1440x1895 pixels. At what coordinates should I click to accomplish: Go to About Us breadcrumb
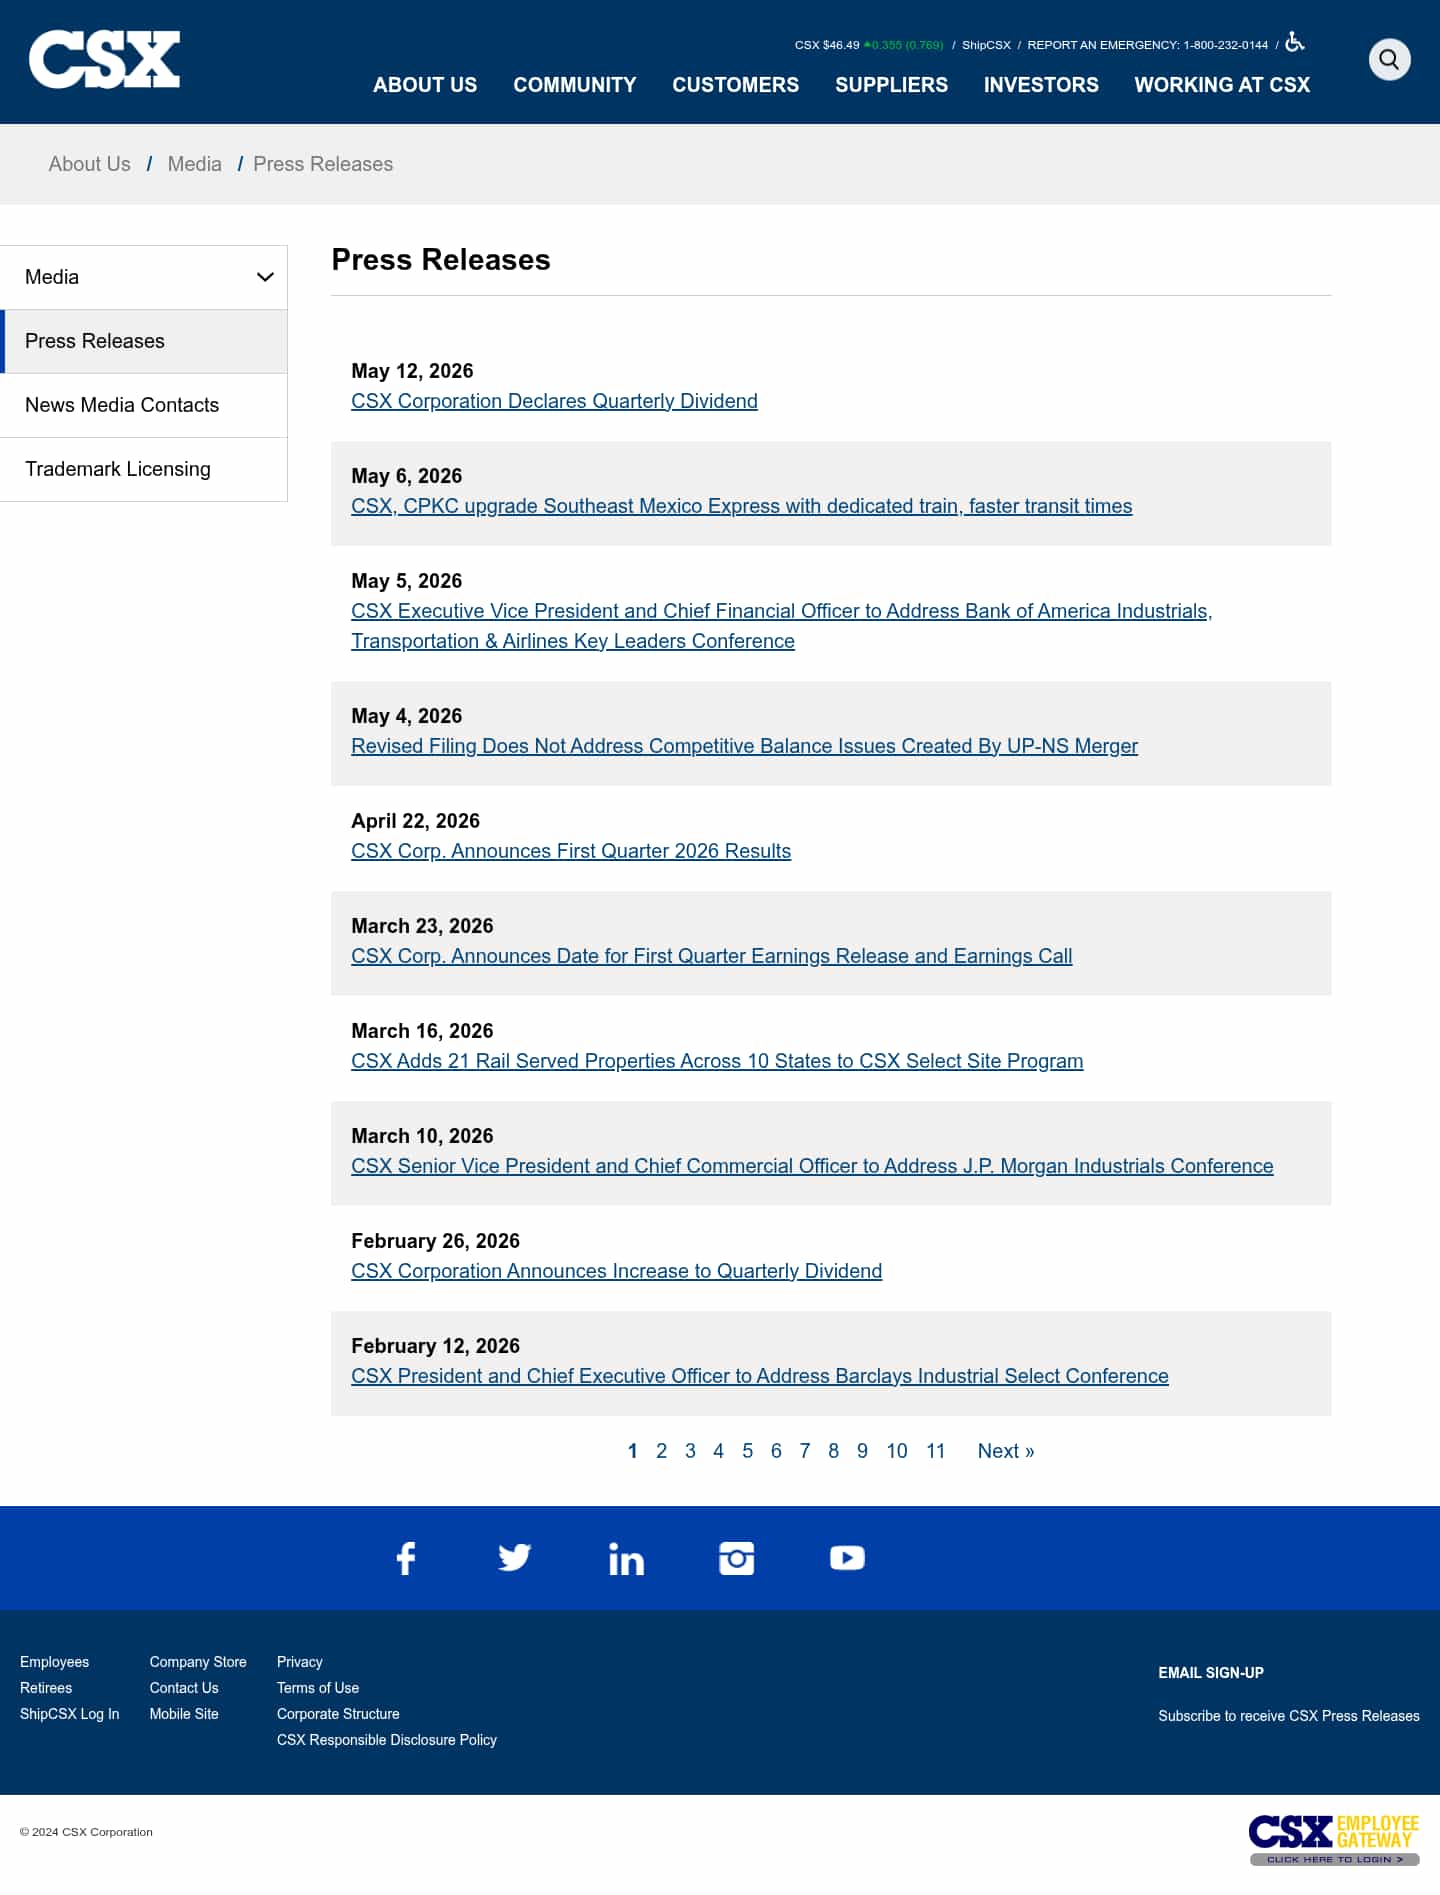click(x=90, y=164)
